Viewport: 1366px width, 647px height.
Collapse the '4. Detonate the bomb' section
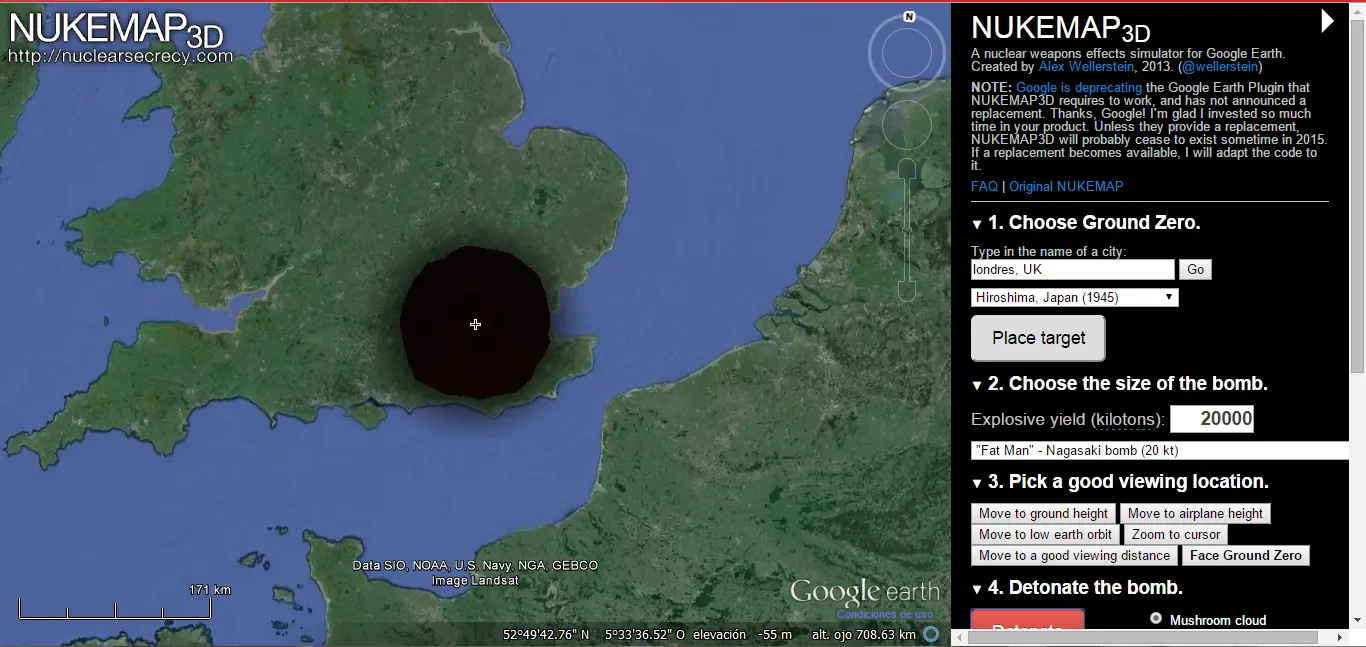pos(977,589)
